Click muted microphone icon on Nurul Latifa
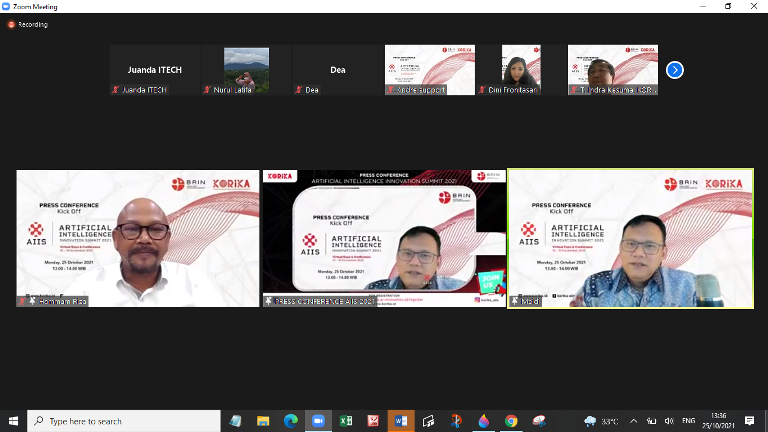768x432 pixels. 207,90
